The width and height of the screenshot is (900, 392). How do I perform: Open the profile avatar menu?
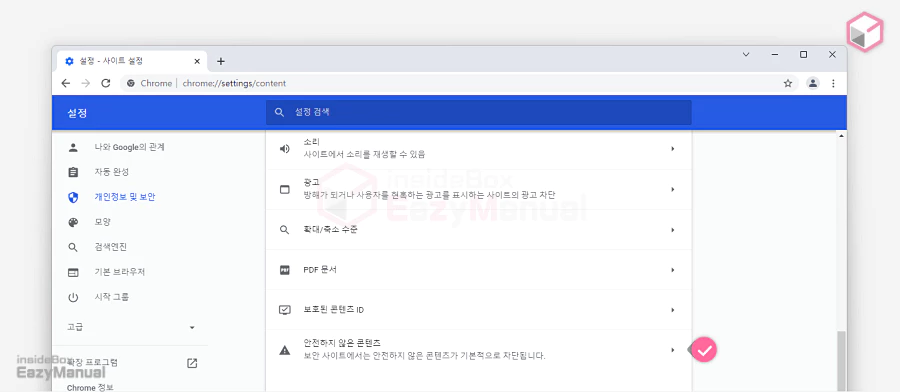coord(813,83)
